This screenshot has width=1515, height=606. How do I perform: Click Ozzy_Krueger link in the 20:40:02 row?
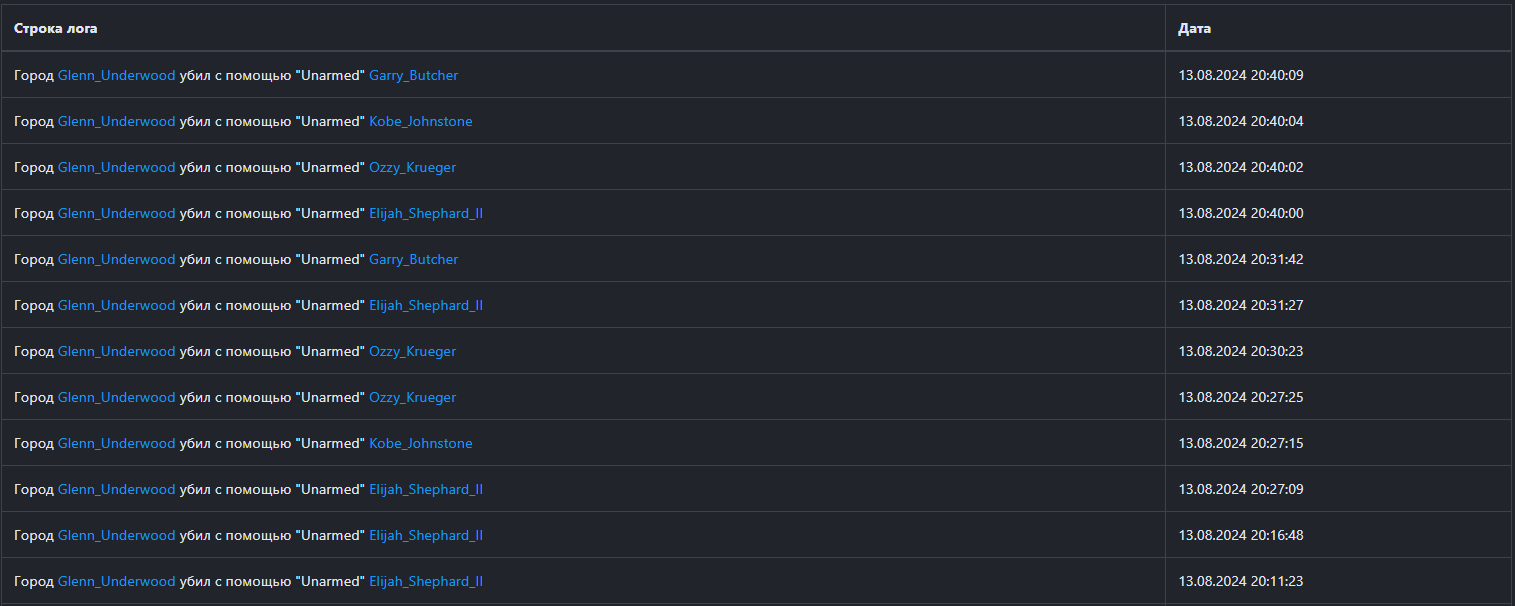point(412,167)
